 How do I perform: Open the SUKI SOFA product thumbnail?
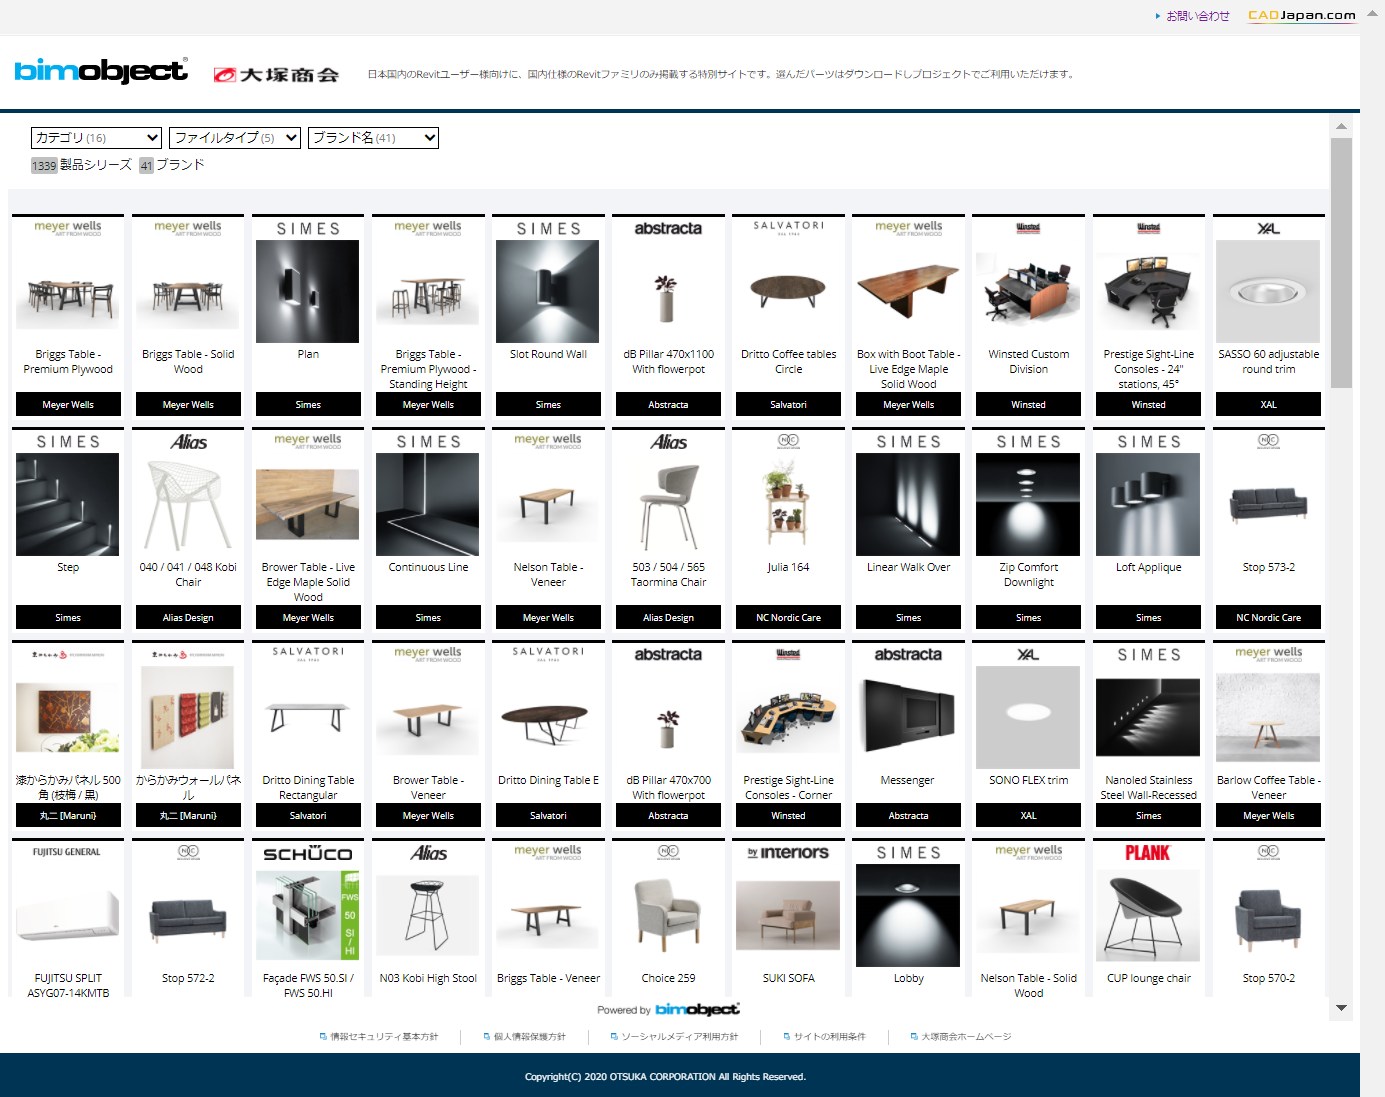788,915
